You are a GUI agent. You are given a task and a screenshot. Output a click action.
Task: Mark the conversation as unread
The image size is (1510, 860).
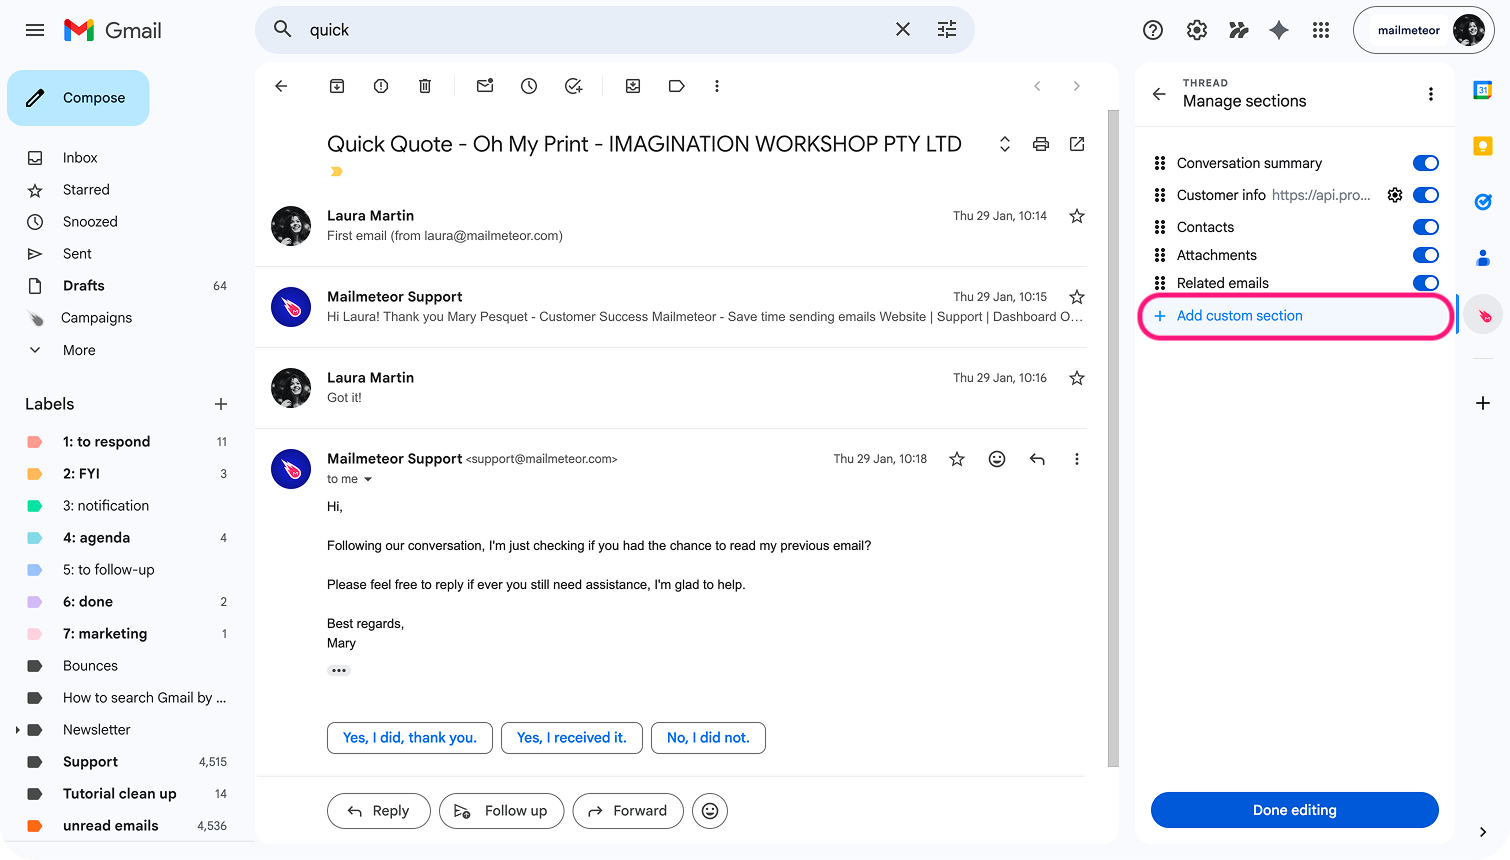pos(484,86)
